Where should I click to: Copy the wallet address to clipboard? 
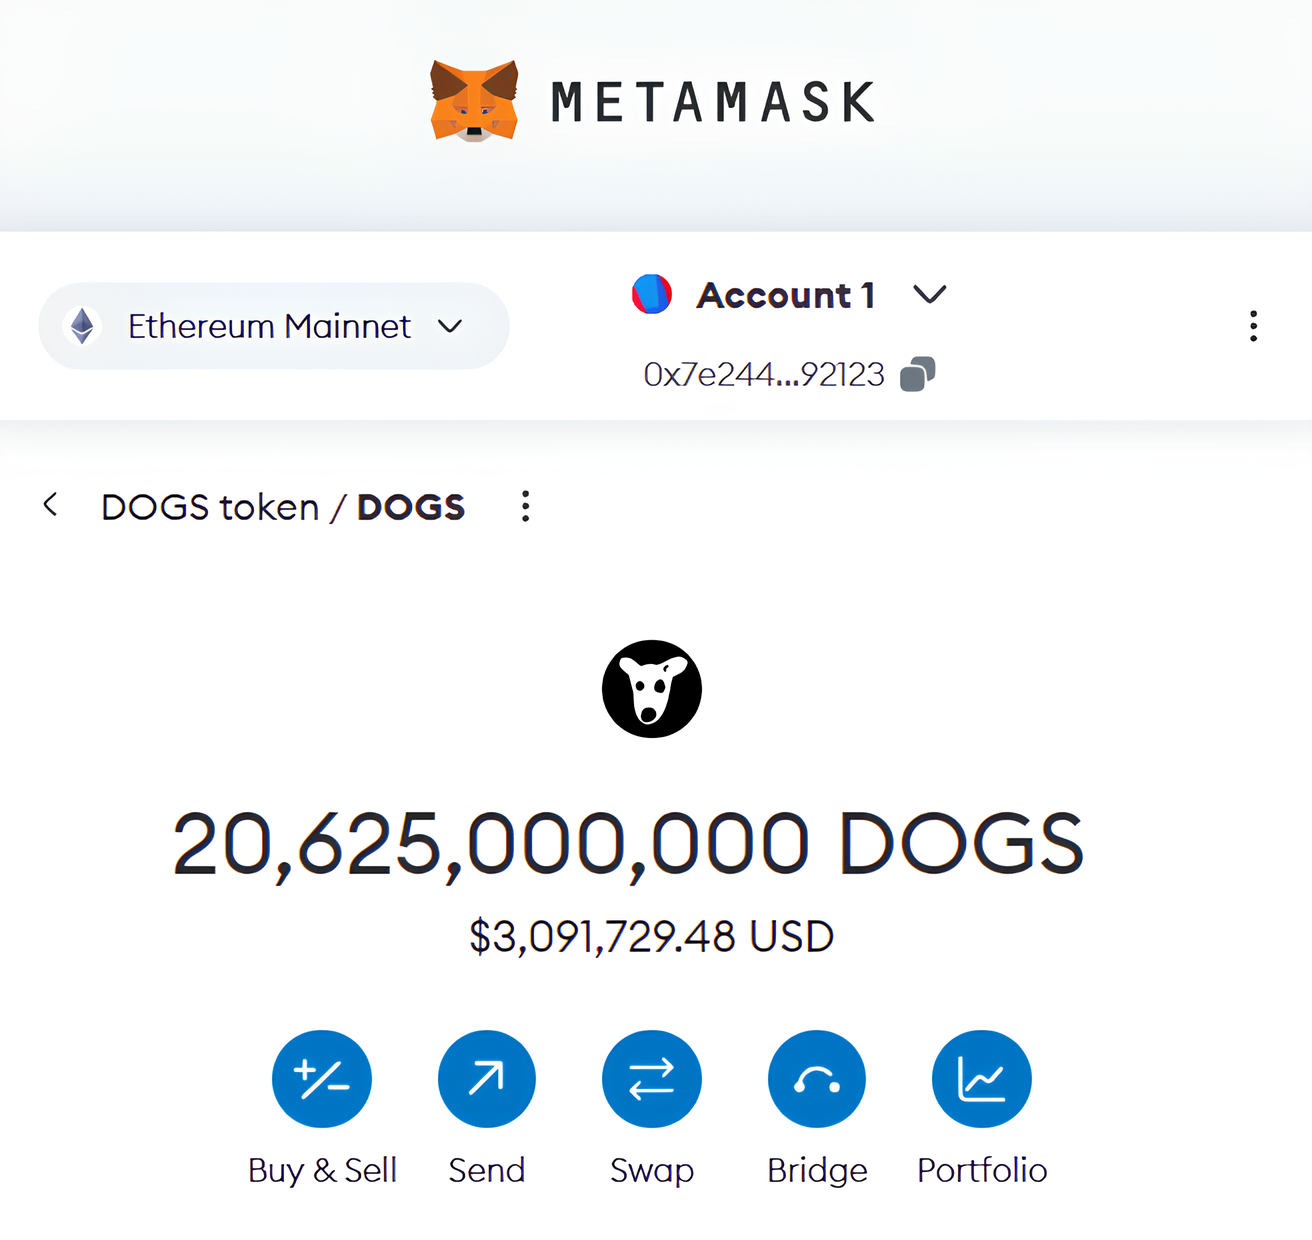917,374
